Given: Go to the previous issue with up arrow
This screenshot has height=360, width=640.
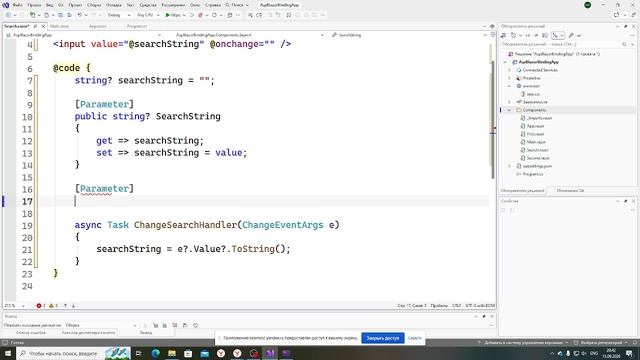Looking at the screenshot, I should tap(65, 306).
